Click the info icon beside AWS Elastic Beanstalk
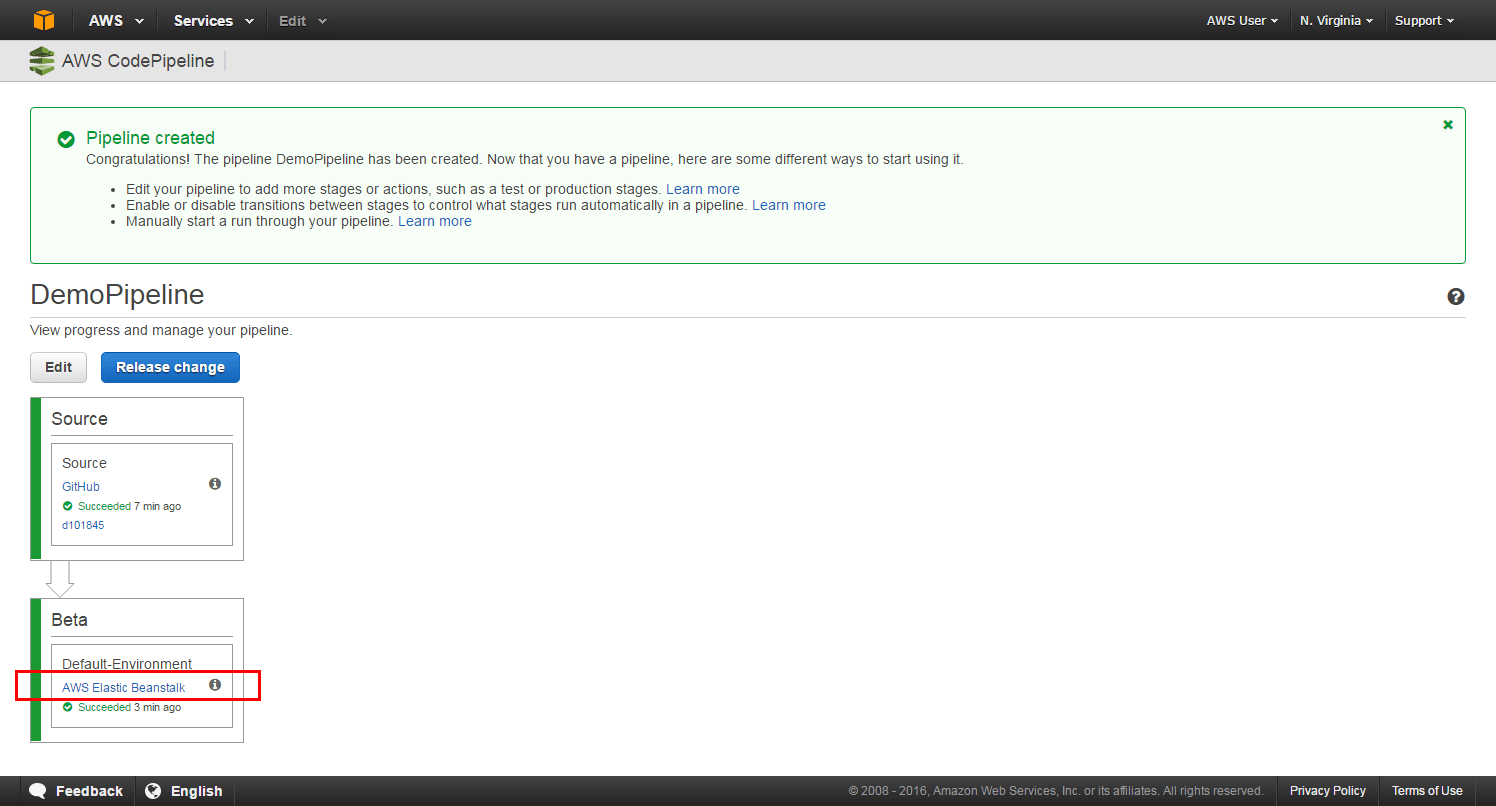1496x806 pixels. (x=215, y=685)
